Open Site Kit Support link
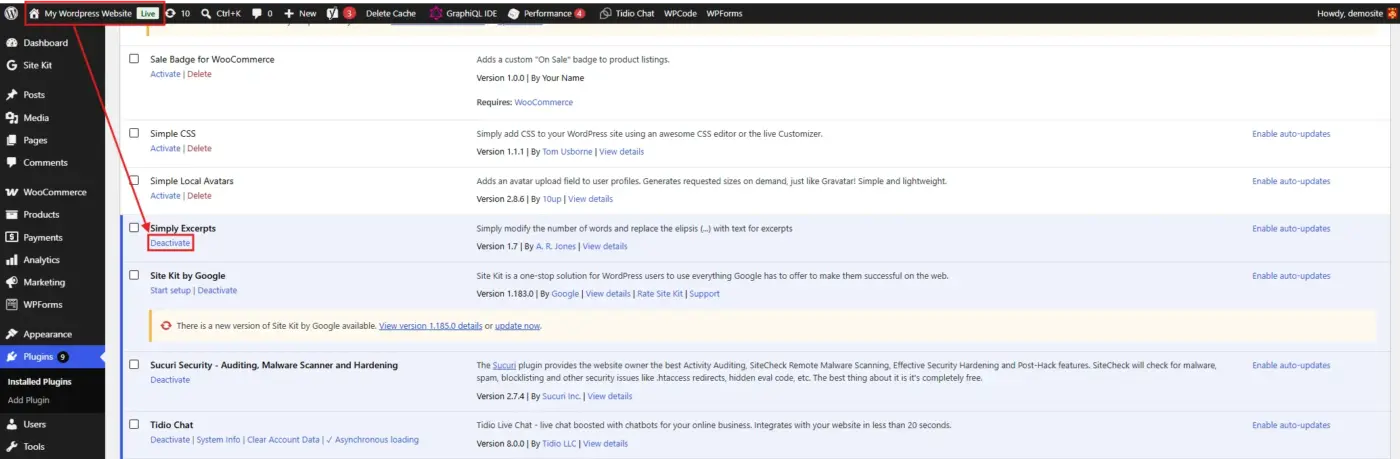 (704, 294)
